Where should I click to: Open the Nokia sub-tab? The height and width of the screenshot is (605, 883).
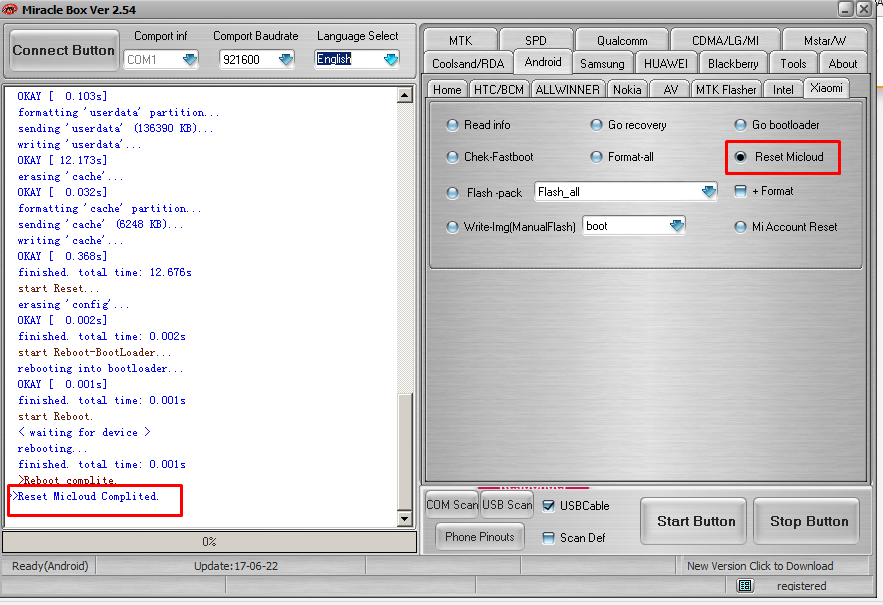[627, 90]
